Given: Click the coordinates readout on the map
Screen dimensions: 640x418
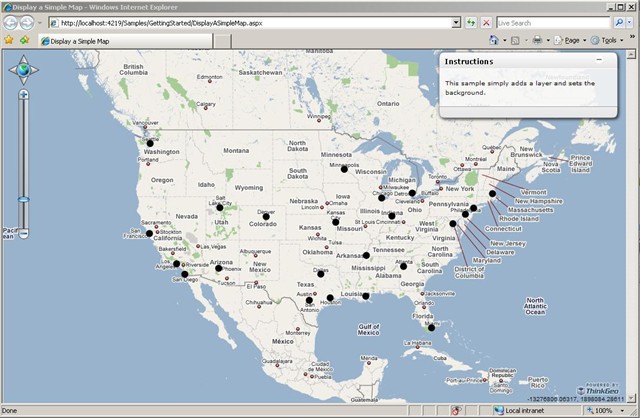Looking at the screenshot, I should pyautogui.click(x=576, y=399).
